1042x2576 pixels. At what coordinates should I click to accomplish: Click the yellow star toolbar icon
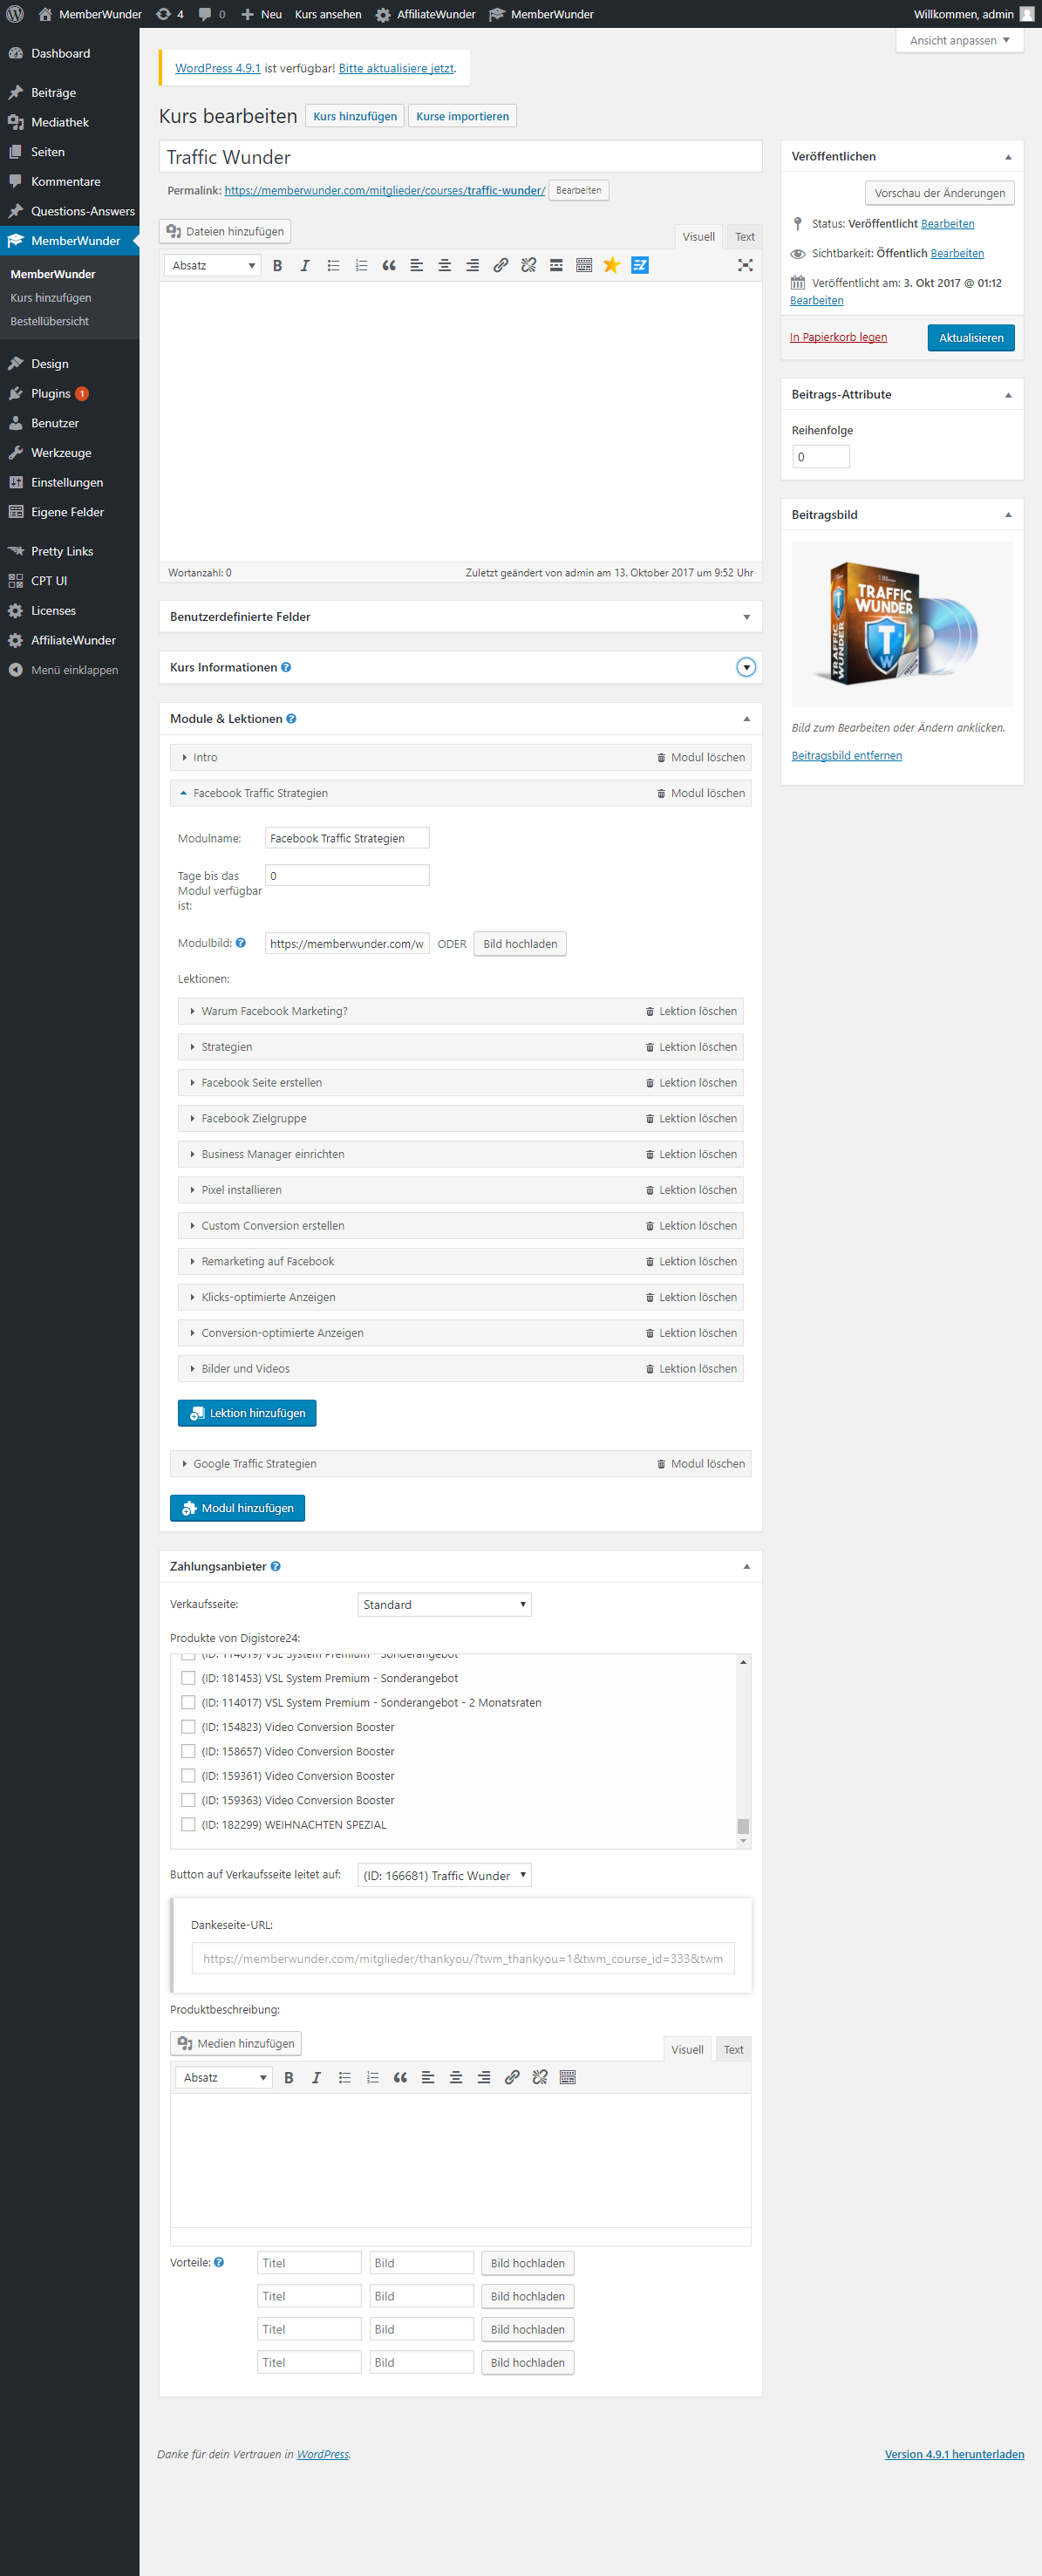(612, 265)
